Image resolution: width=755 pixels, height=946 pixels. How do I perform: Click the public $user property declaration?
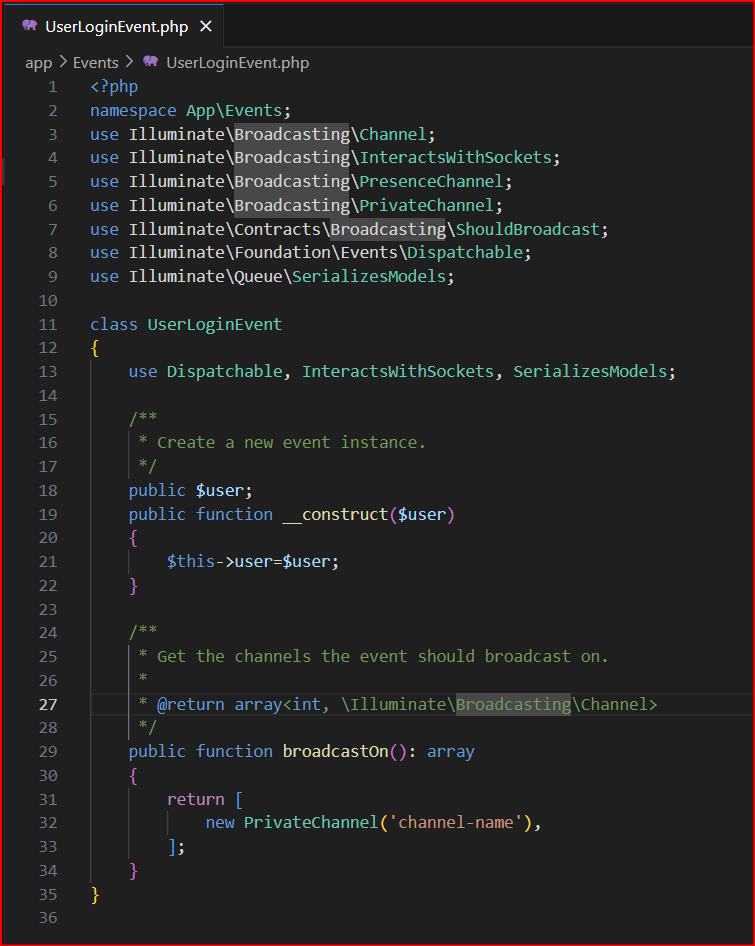click(190, 490)
